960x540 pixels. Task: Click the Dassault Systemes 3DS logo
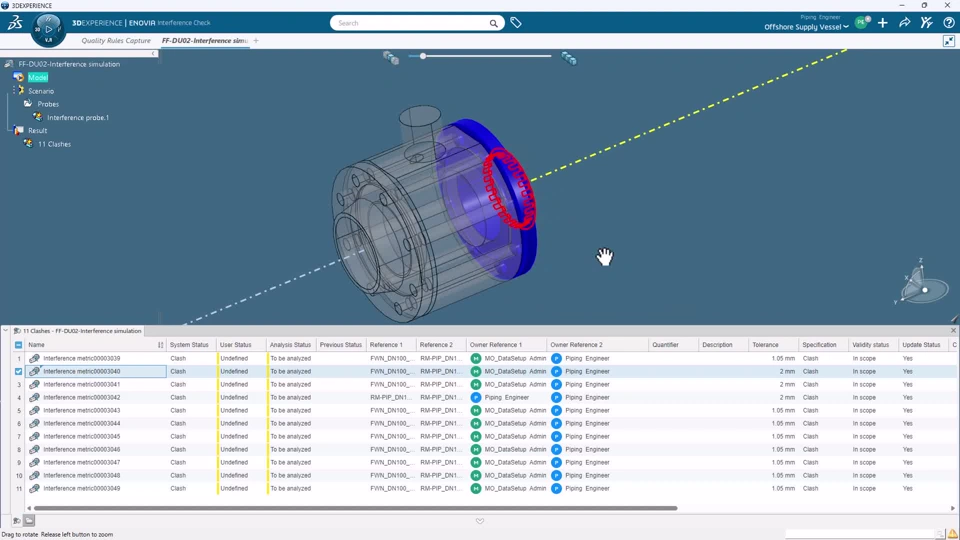click(15, 23)
